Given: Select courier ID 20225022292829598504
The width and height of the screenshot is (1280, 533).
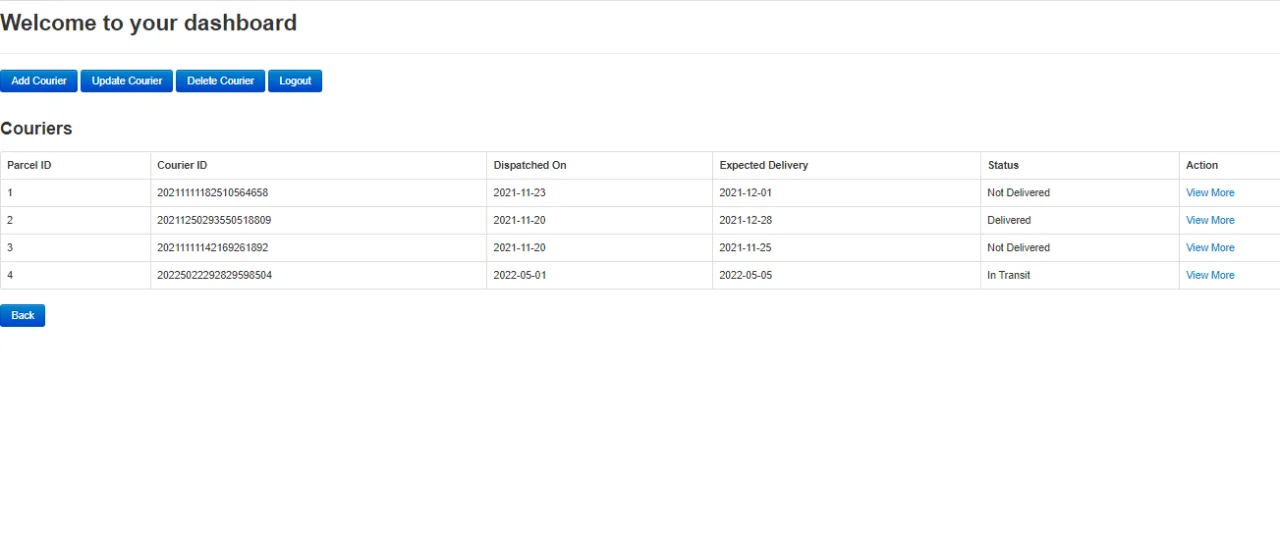Looking at the screenshot, I should tap(214, 275).
